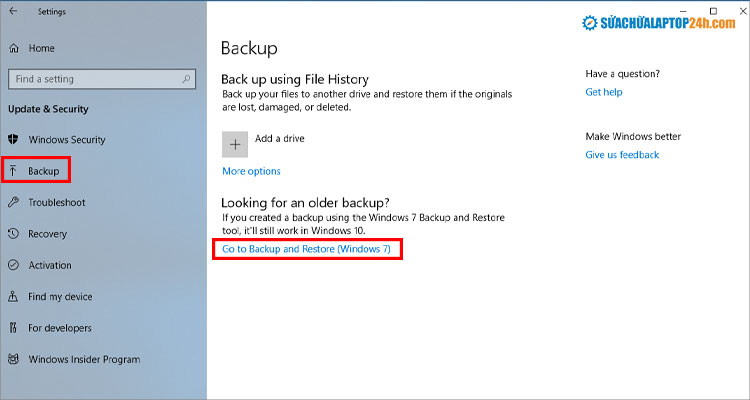The width and height of the screenshot is (750, 400).
Task: Open For developers settings page
Action: [59, 328]
